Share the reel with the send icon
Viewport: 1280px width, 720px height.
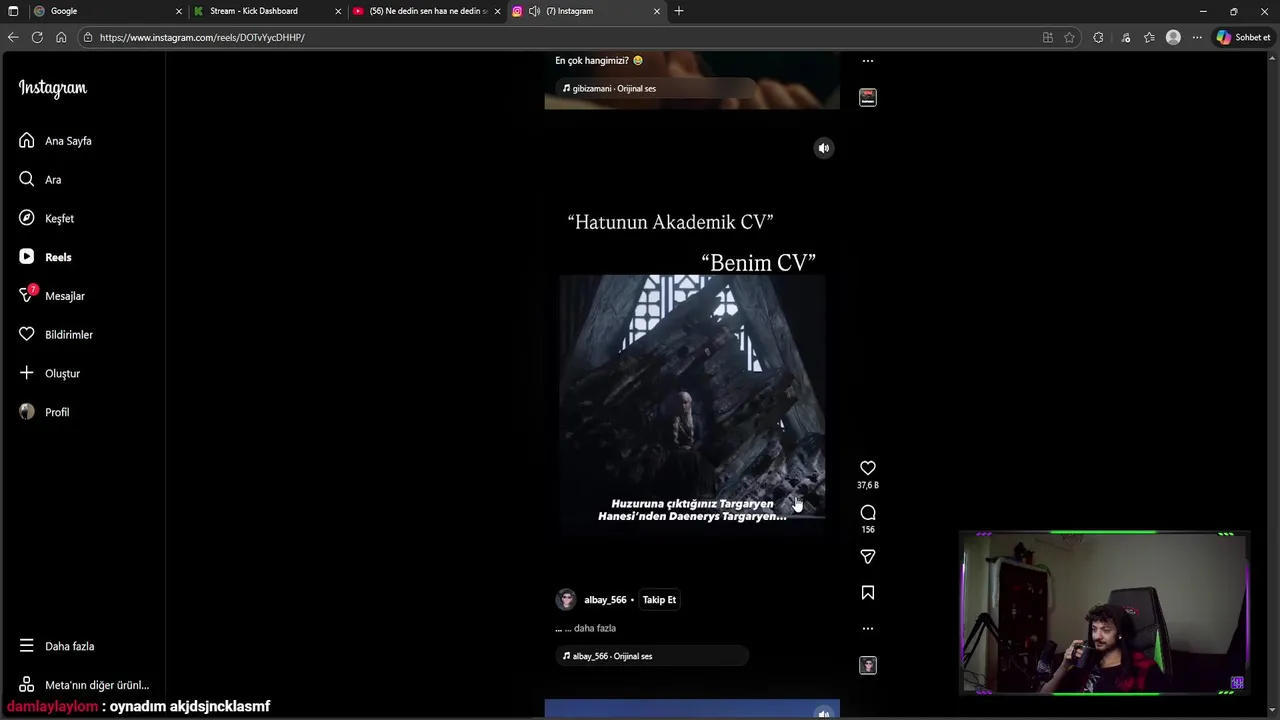coord(868,556)
